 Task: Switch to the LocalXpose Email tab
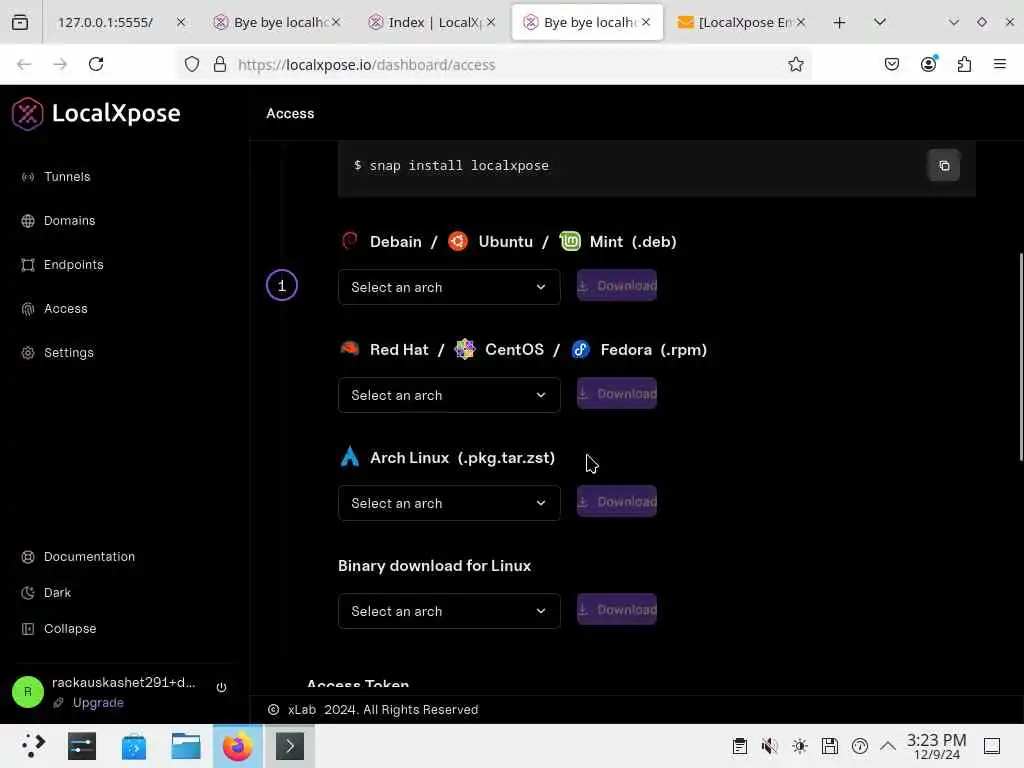tap(741, 22)
